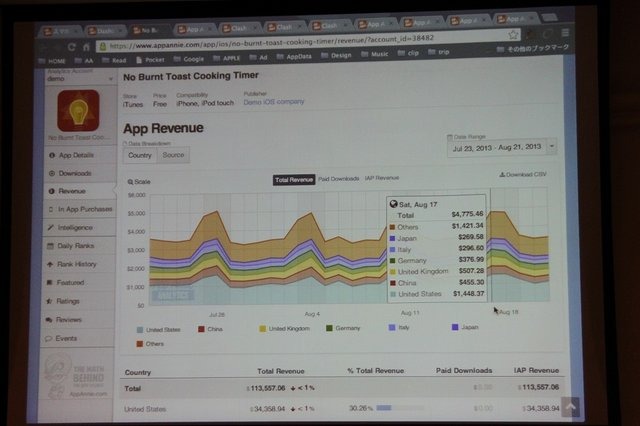Screen dimensions: 640x426
Task: Expand the demo analytics account dropdown
Action: click(111, 79)
